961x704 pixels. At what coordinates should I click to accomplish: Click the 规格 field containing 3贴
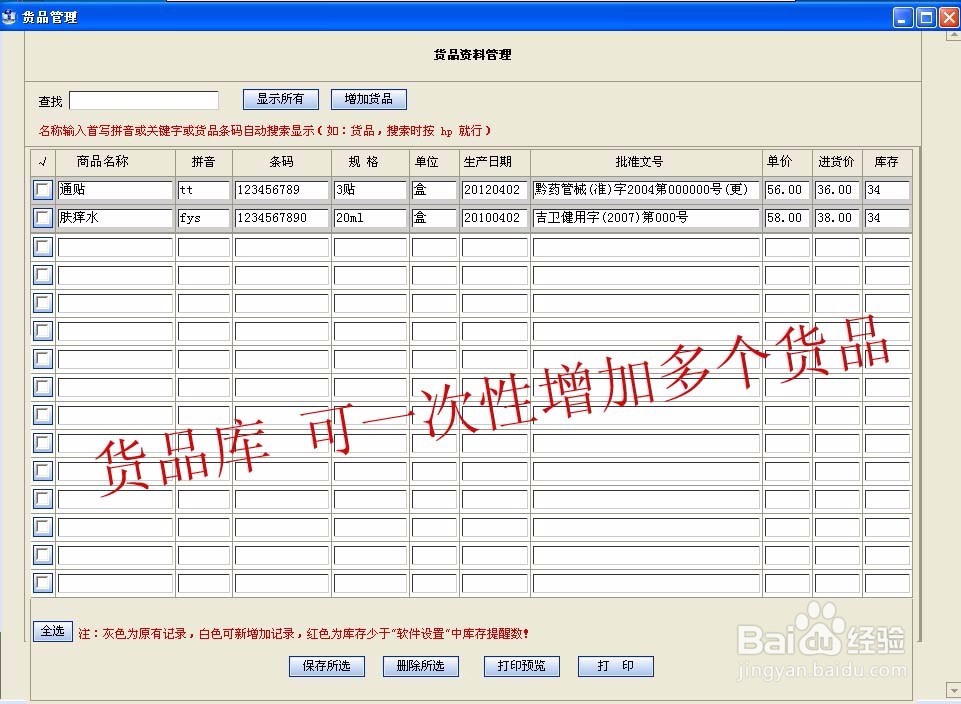[370, 190]
